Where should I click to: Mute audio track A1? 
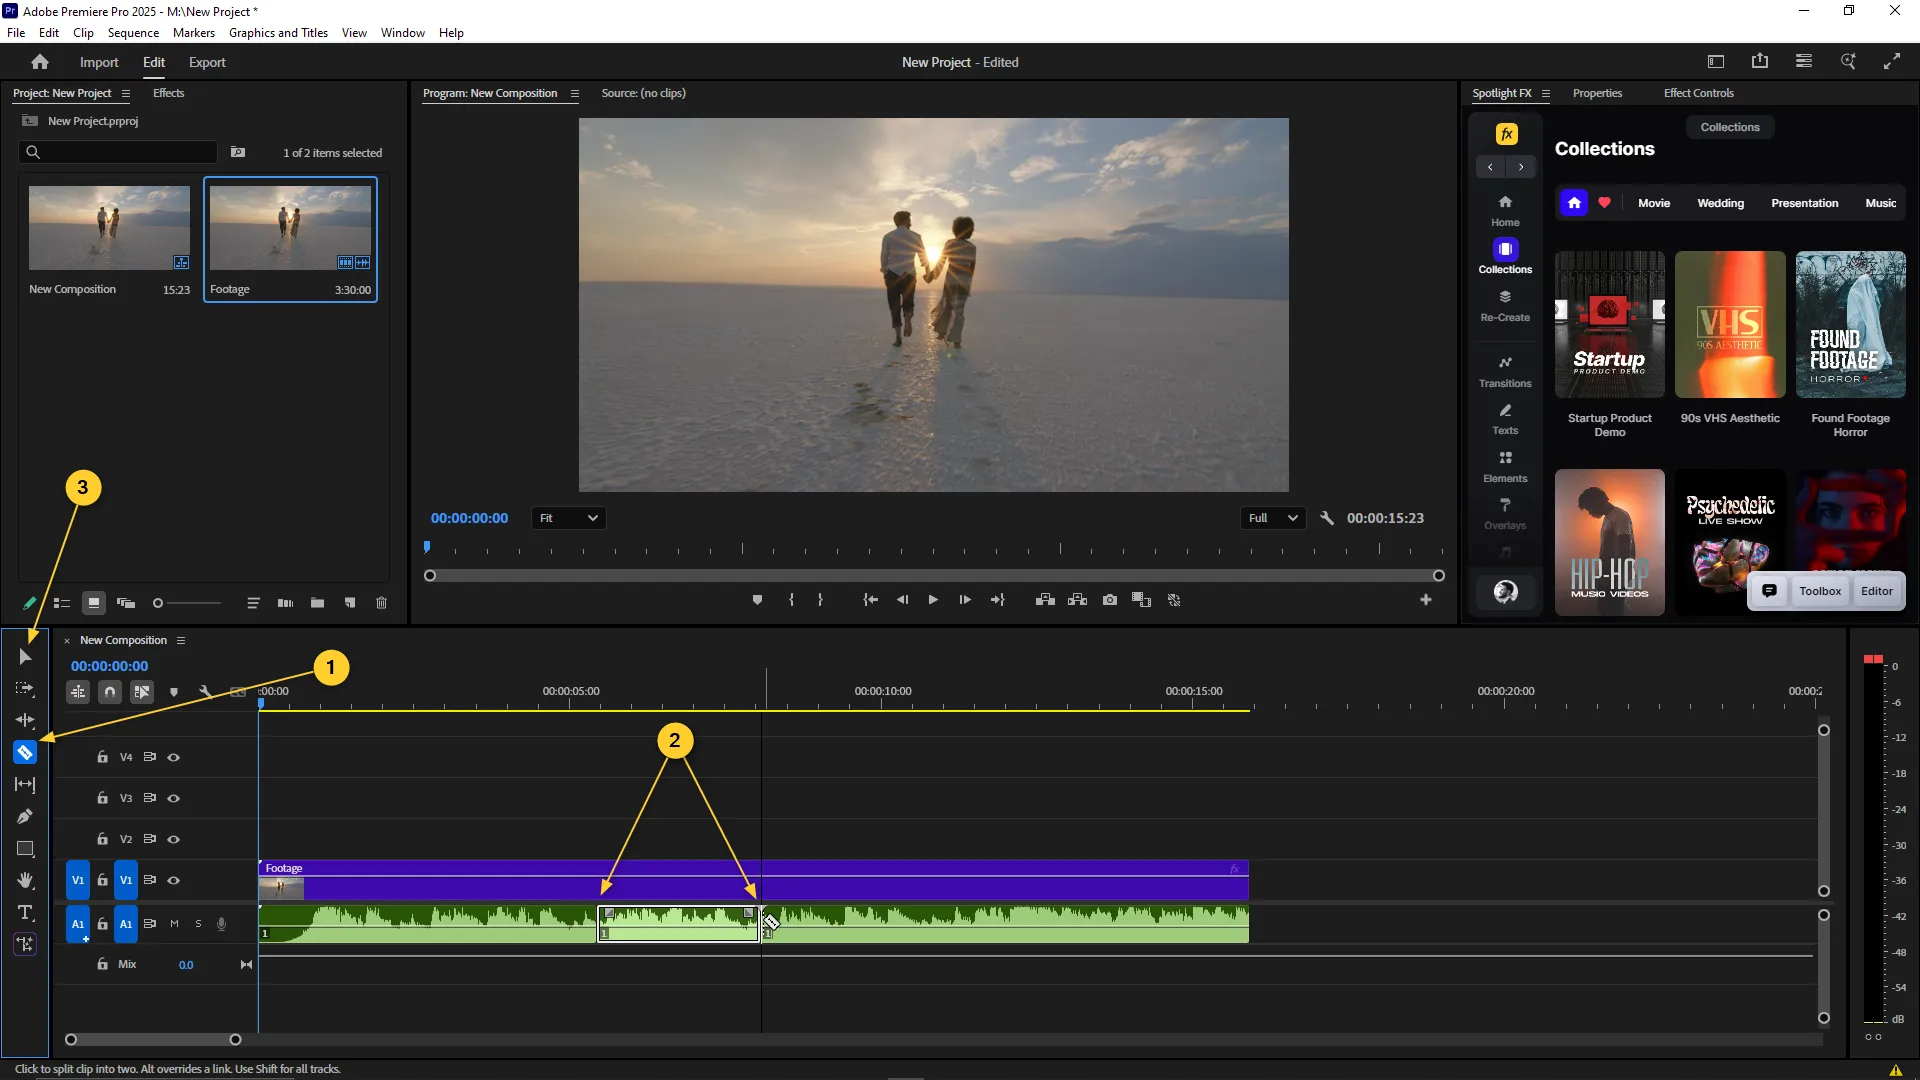174,924
